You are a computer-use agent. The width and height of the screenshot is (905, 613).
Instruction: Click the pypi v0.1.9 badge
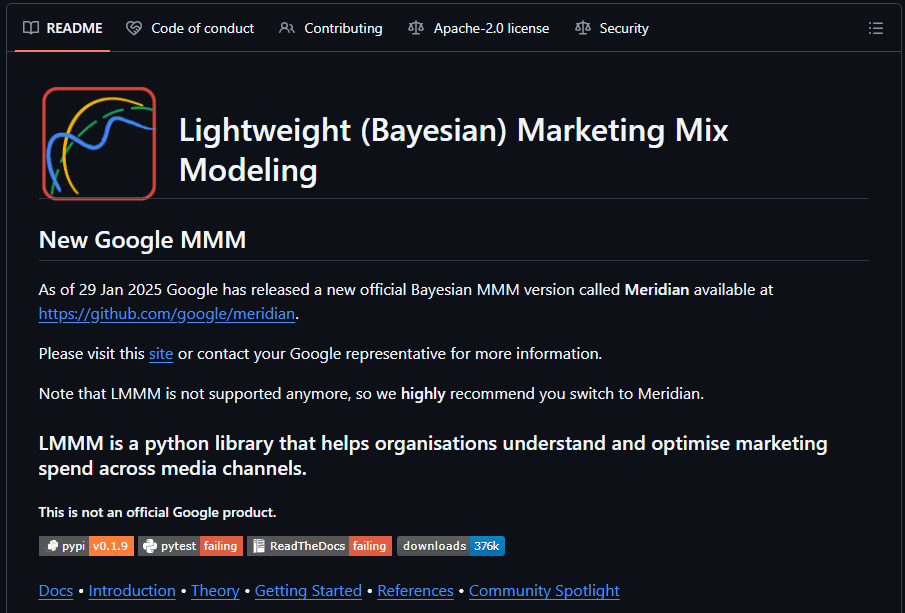point(87,546)
